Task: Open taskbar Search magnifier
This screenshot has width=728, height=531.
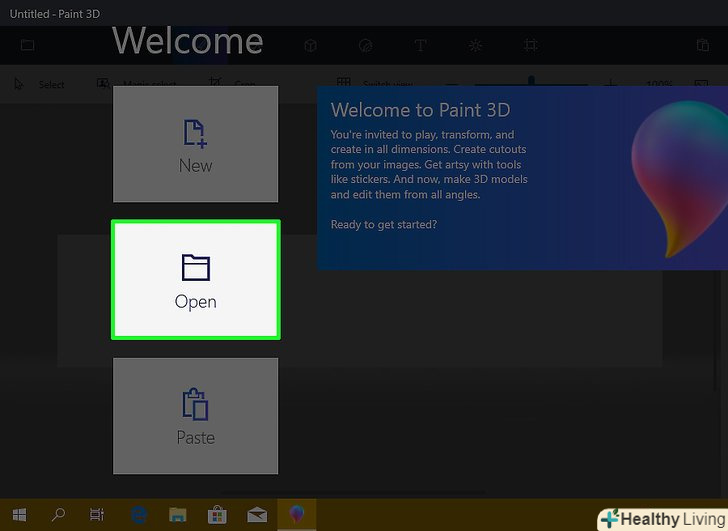Action: (58, 514)
